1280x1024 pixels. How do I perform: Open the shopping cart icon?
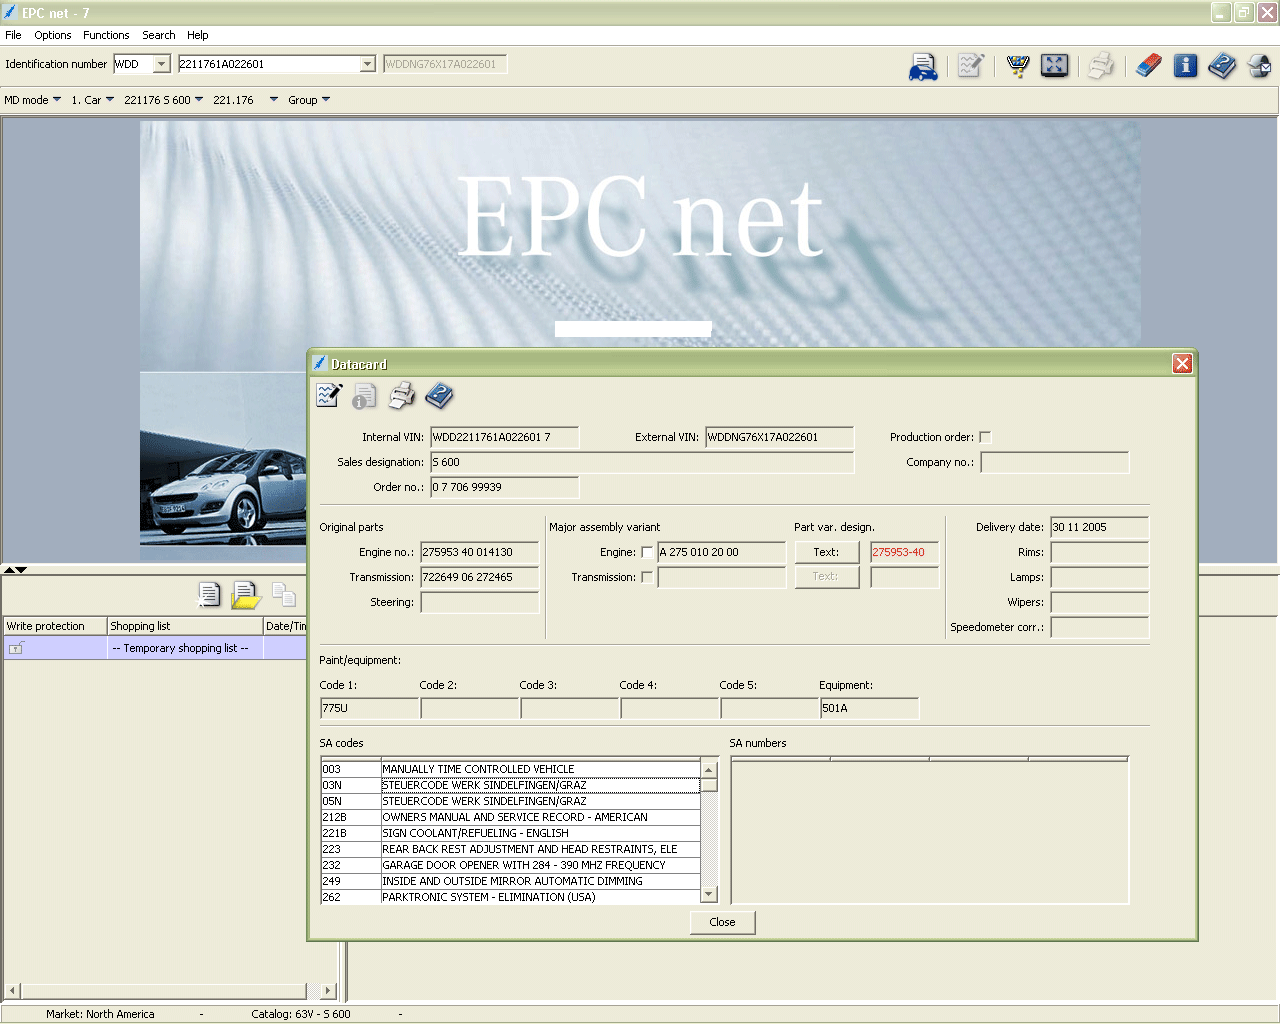coord(1018,66)
